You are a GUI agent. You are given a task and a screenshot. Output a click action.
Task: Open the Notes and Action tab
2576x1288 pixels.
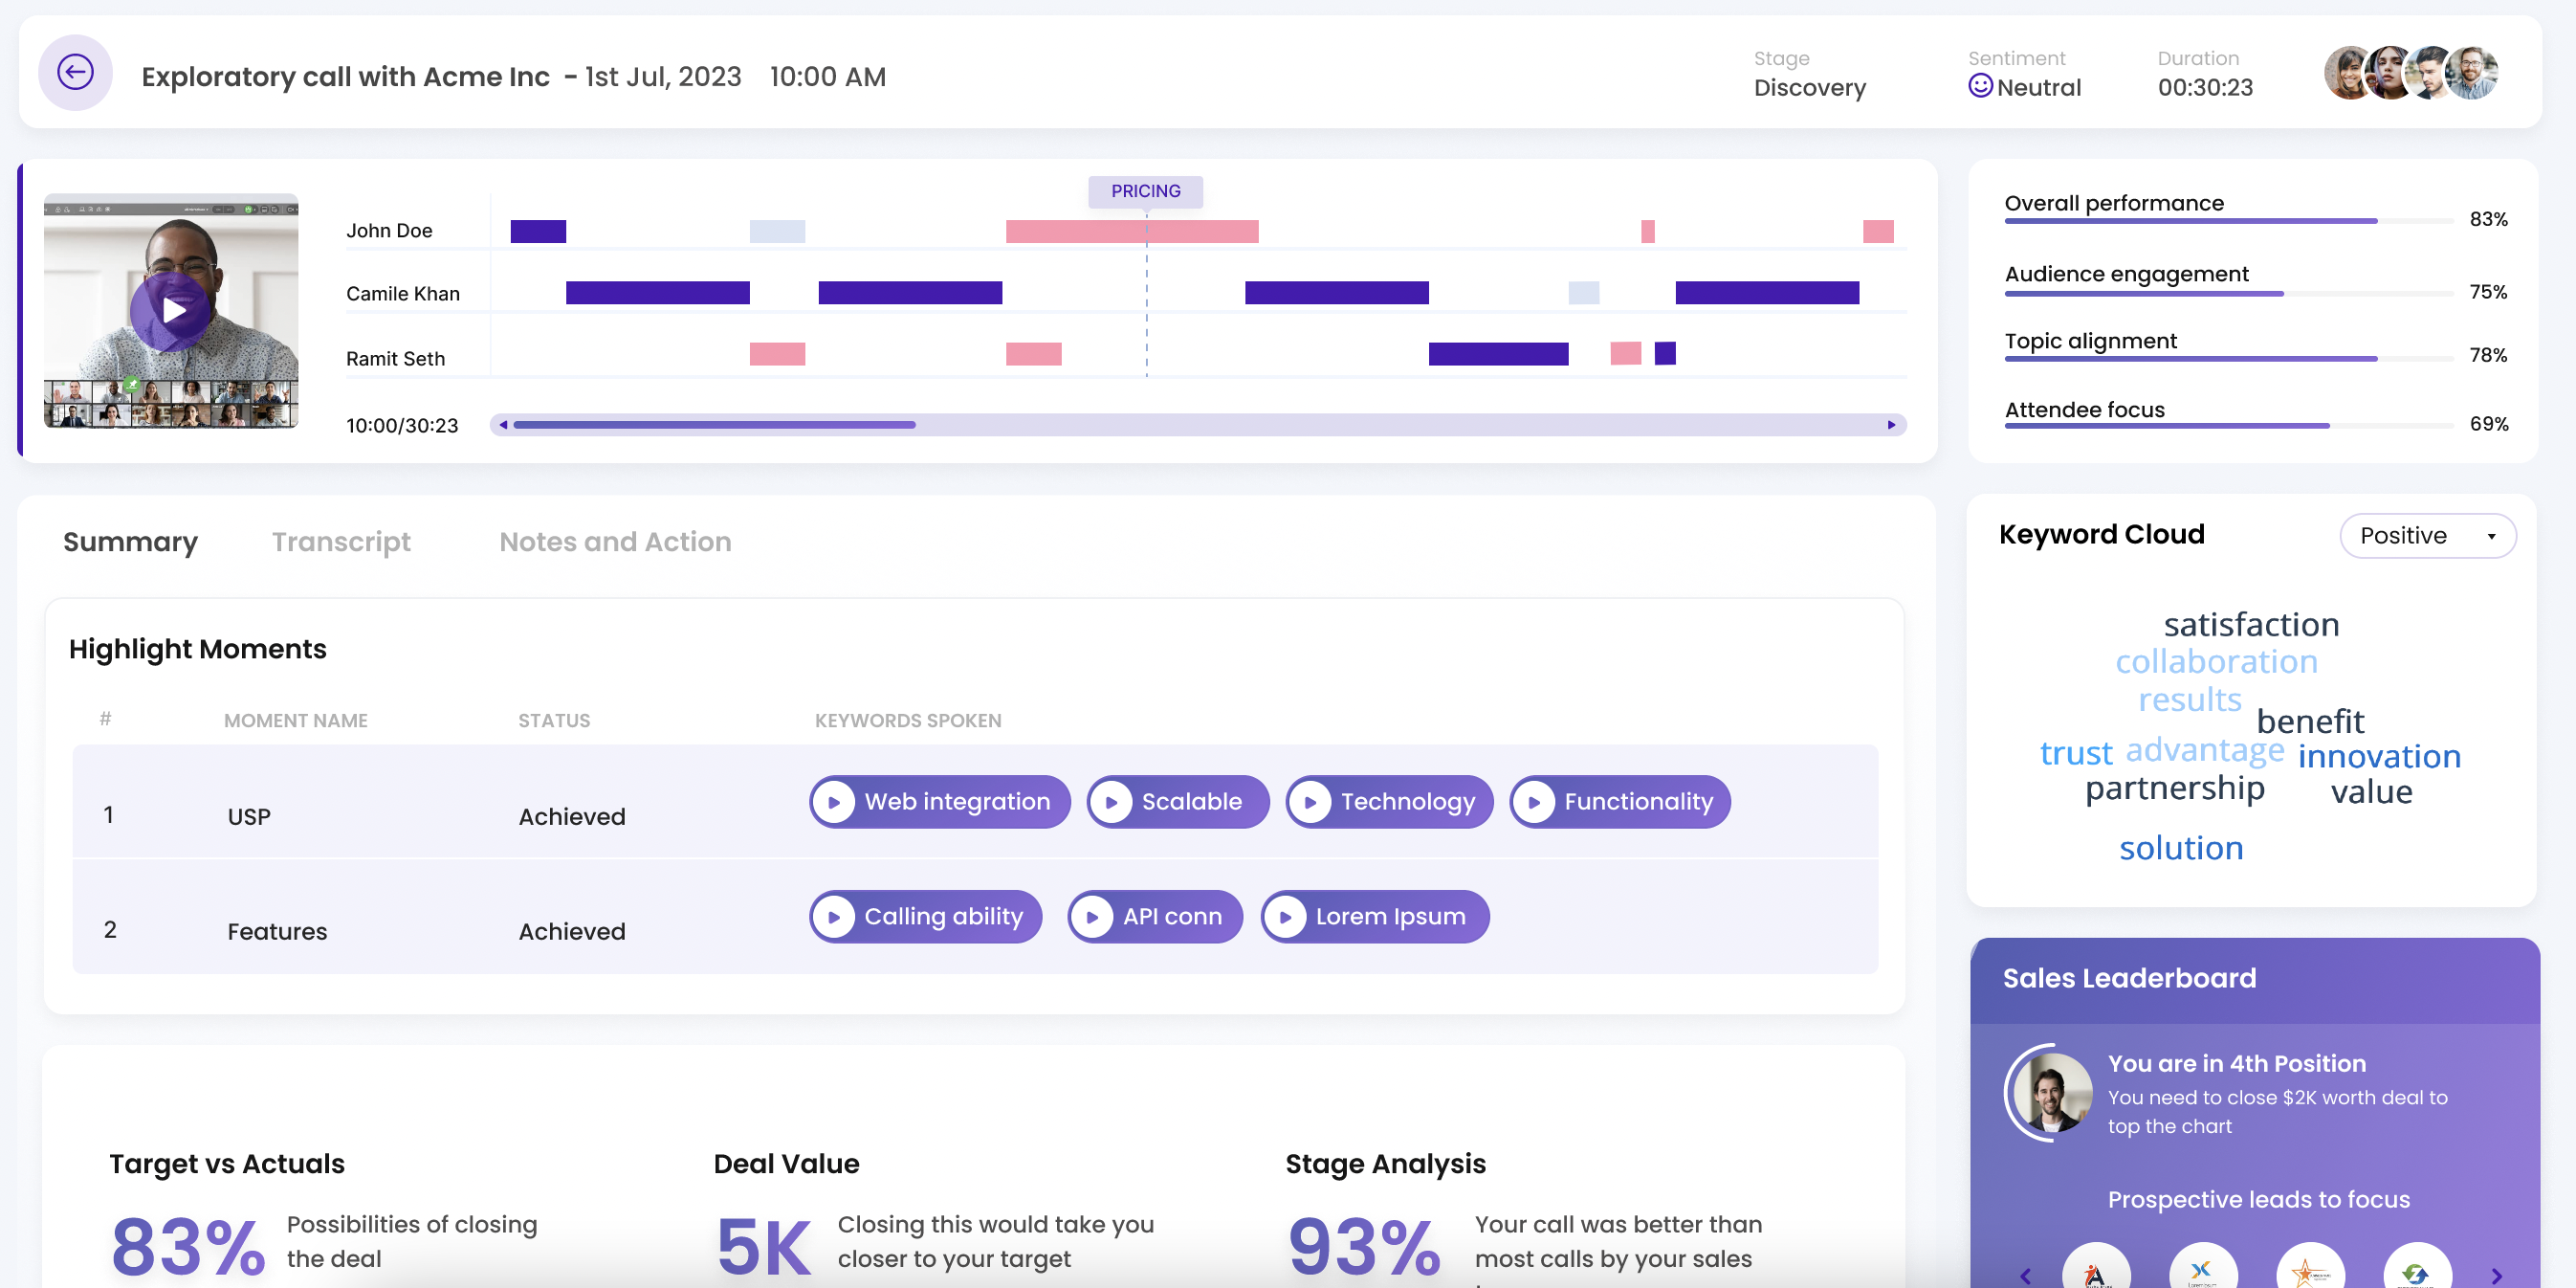click(x=615, y=542)
